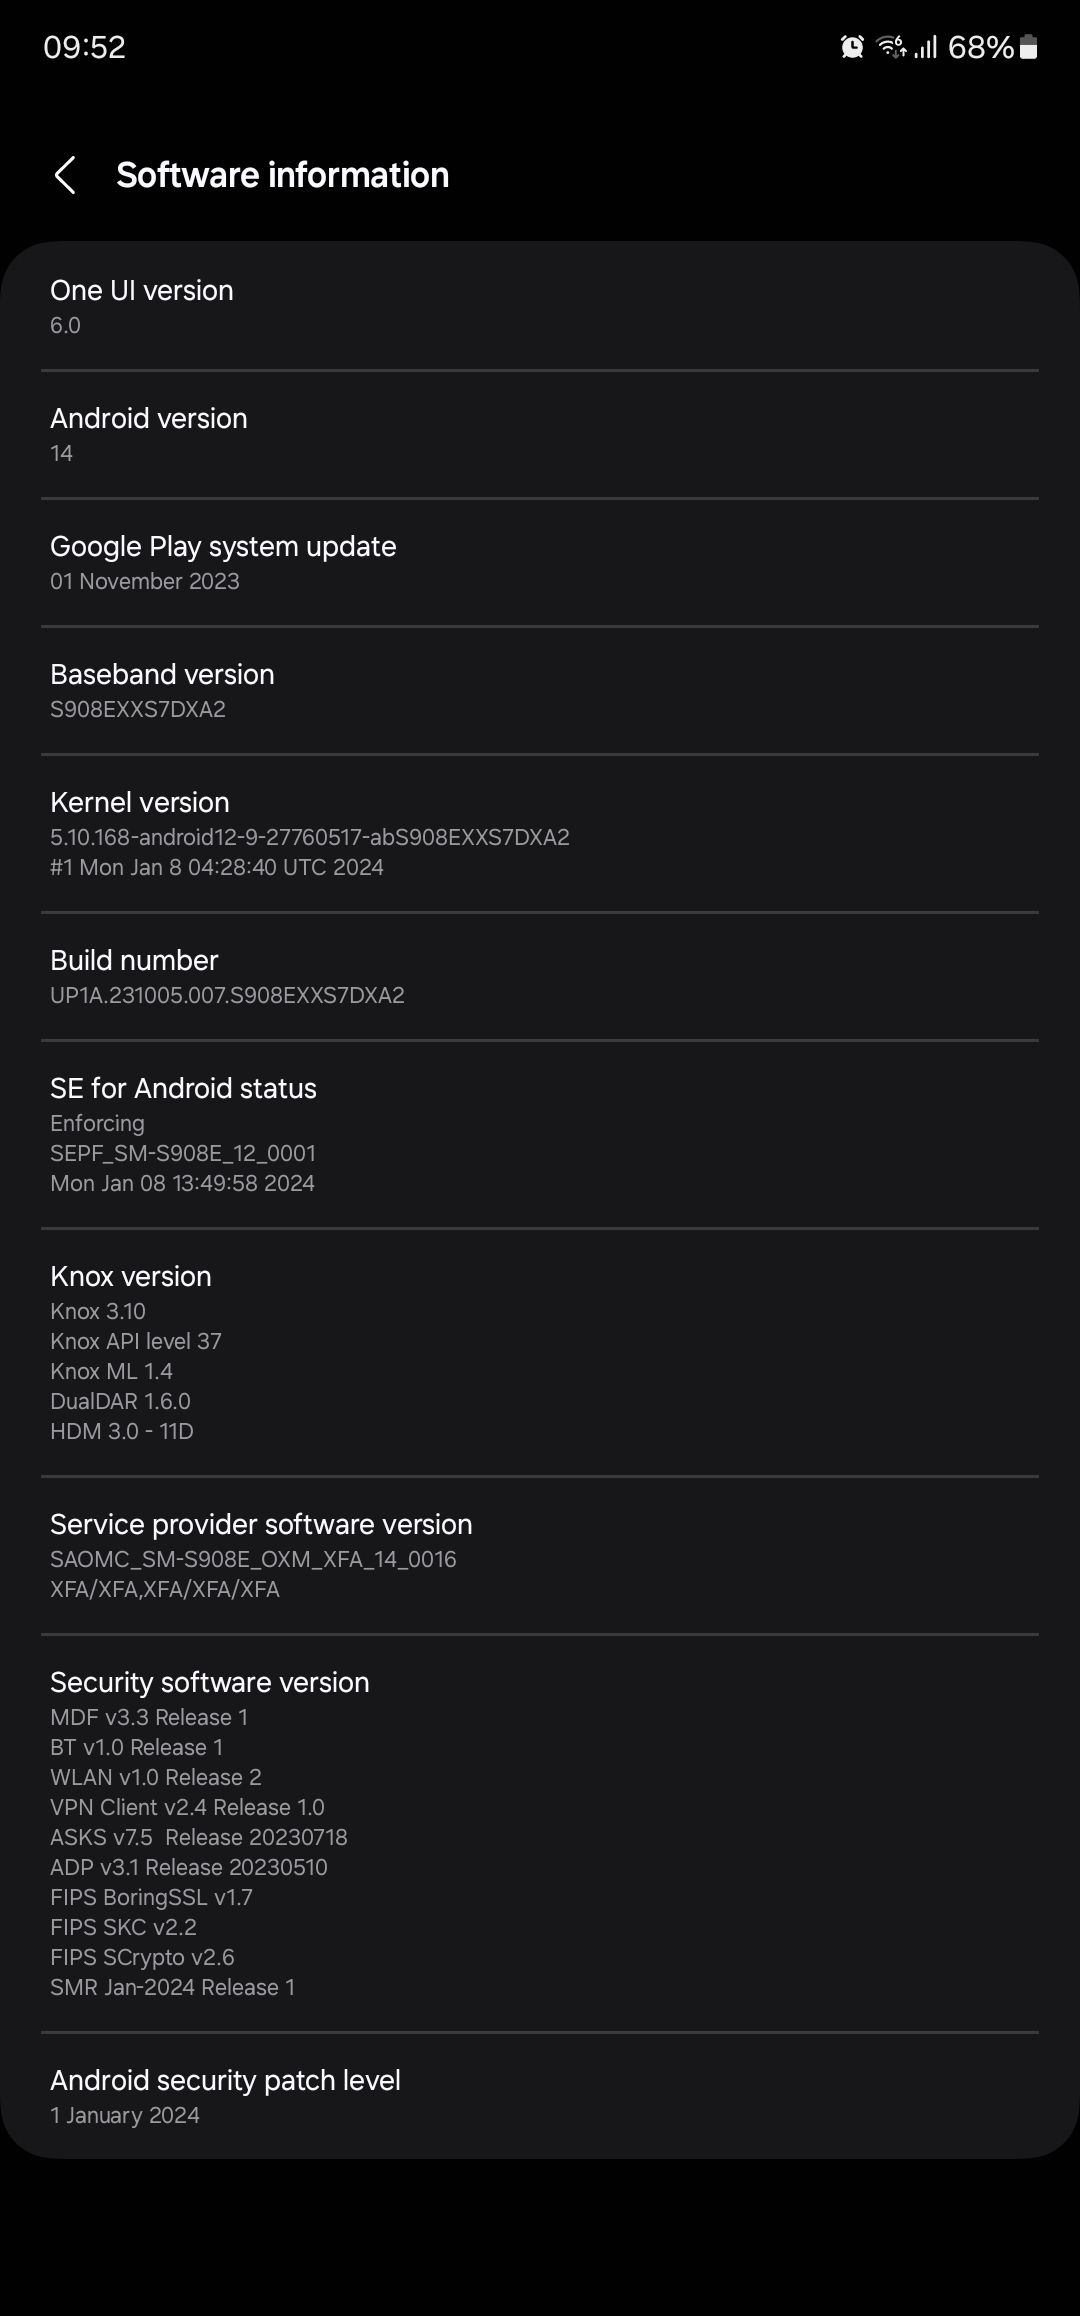Select the SE for Android status entry
1080x2316 pixels.
coord(540,1133)
